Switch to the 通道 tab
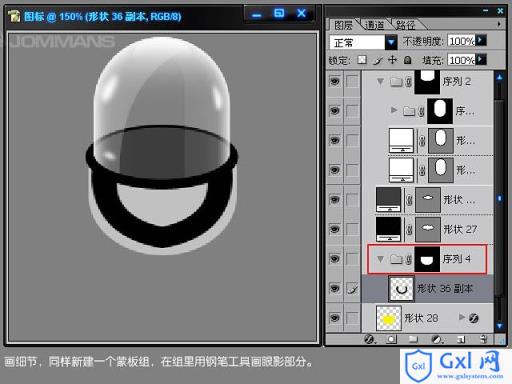Image resolution: width=512 pixels, height=384 pixels. point(374,25)
